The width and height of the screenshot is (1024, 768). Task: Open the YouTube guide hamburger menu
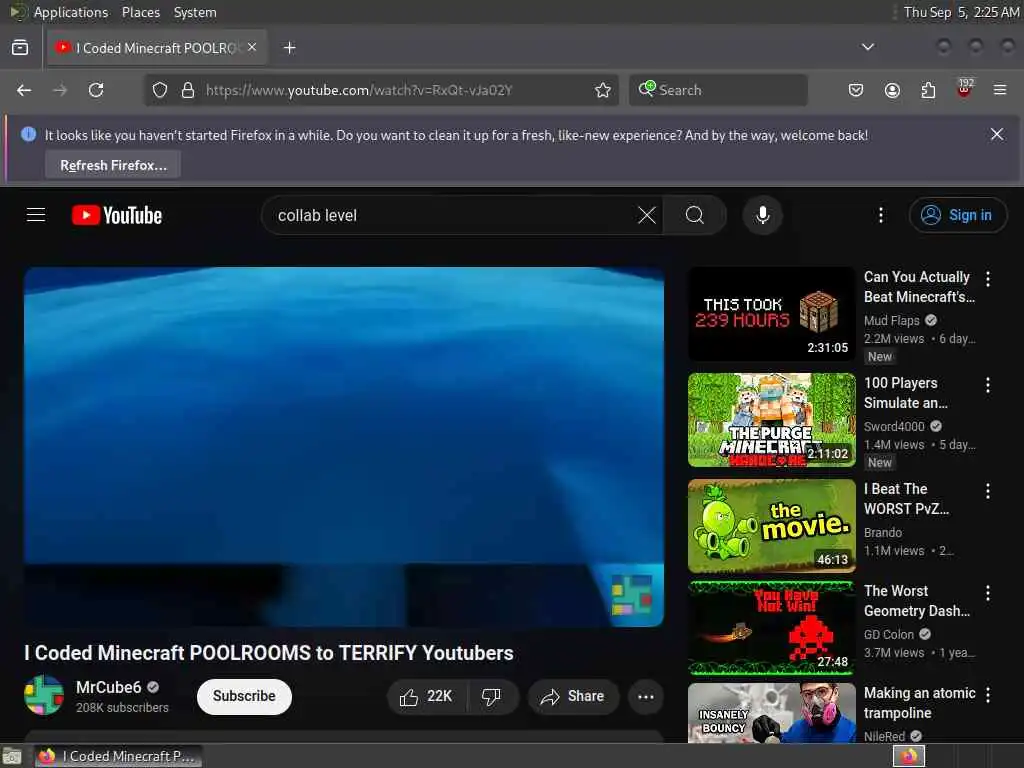pos(36,215)
